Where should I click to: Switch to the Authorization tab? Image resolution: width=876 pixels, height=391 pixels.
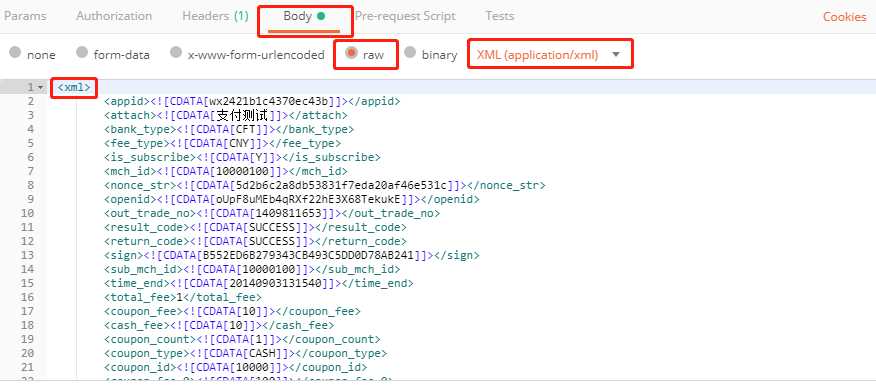coord(114,16)
